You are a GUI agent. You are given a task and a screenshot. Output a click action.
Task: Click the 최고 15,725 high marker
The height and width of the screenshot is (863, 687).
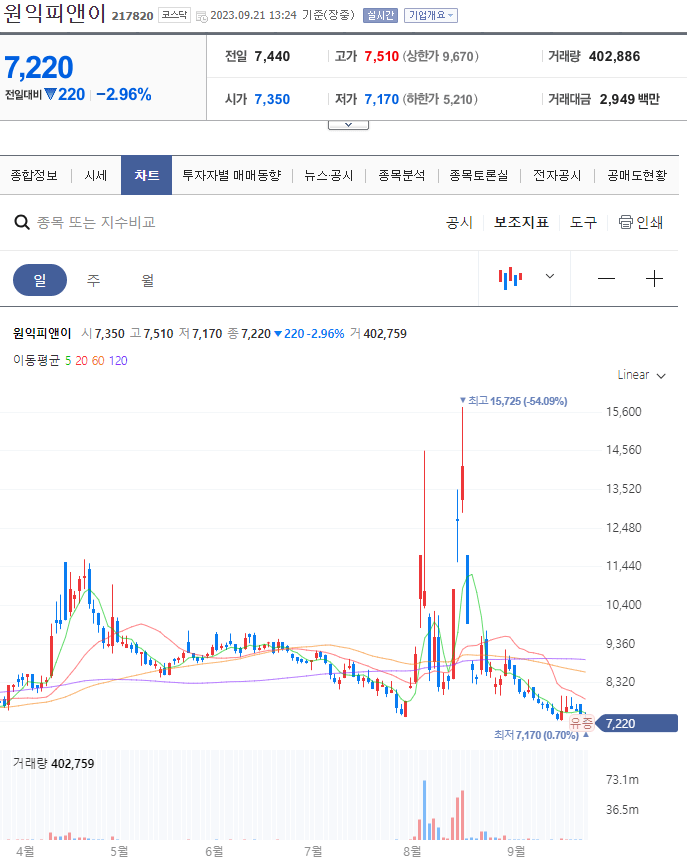point(514,401)
